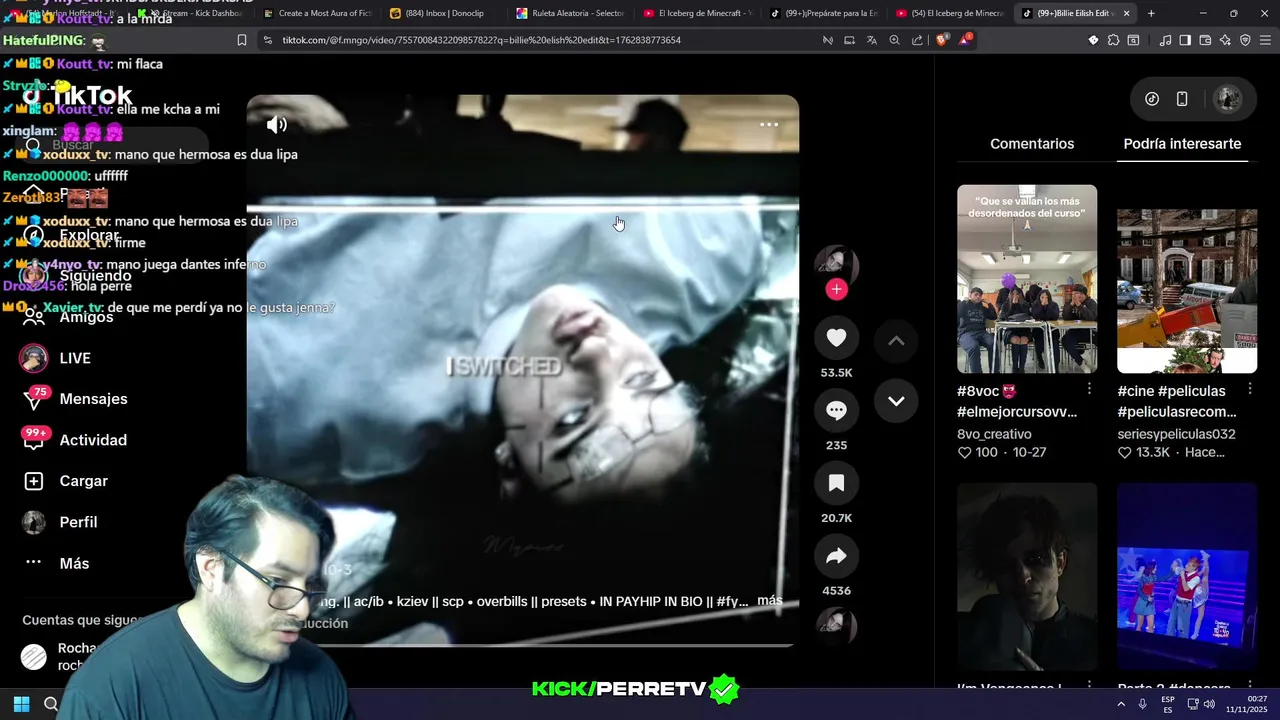This screenshot has width=1280, height=720.
Task: Open options for the #cine #peliculas card
Action: point(1249,389)
